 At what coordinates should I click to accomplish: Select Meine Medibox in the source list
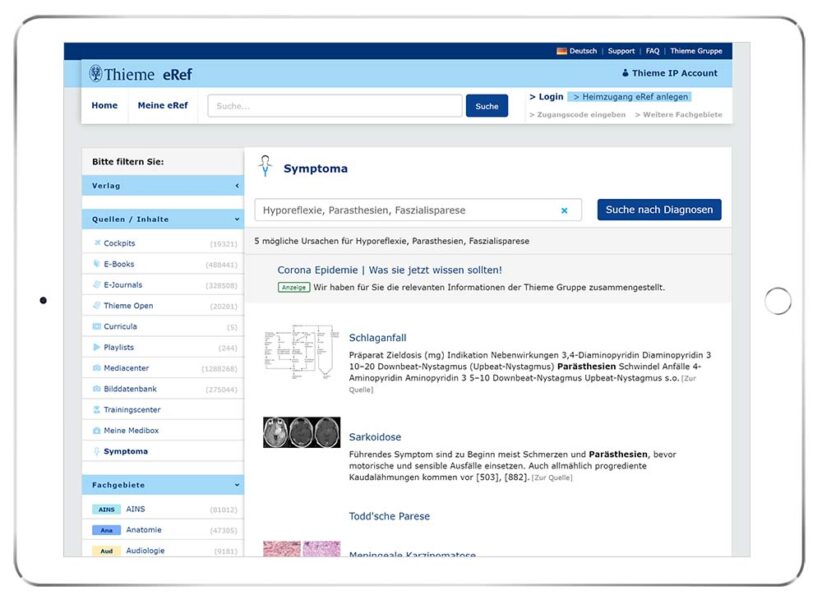tap(163, 430)
